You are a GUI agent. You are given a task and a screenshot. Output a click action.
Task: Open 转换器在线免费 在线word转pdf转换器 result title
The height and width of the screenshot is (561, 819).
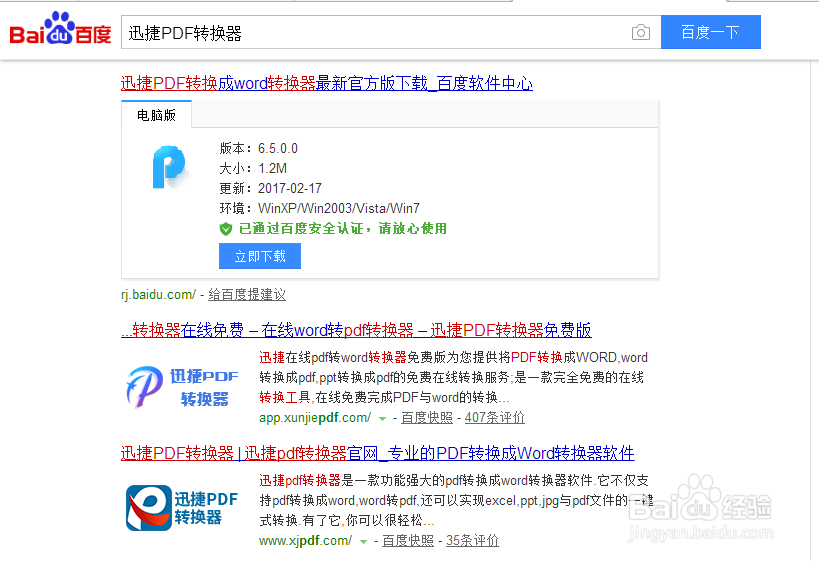click(x=356, y=330)
